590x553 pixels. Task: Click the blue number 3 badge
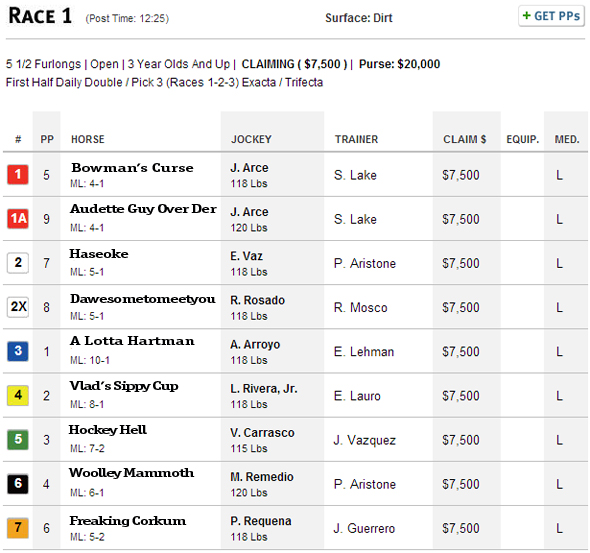[18, 351]
